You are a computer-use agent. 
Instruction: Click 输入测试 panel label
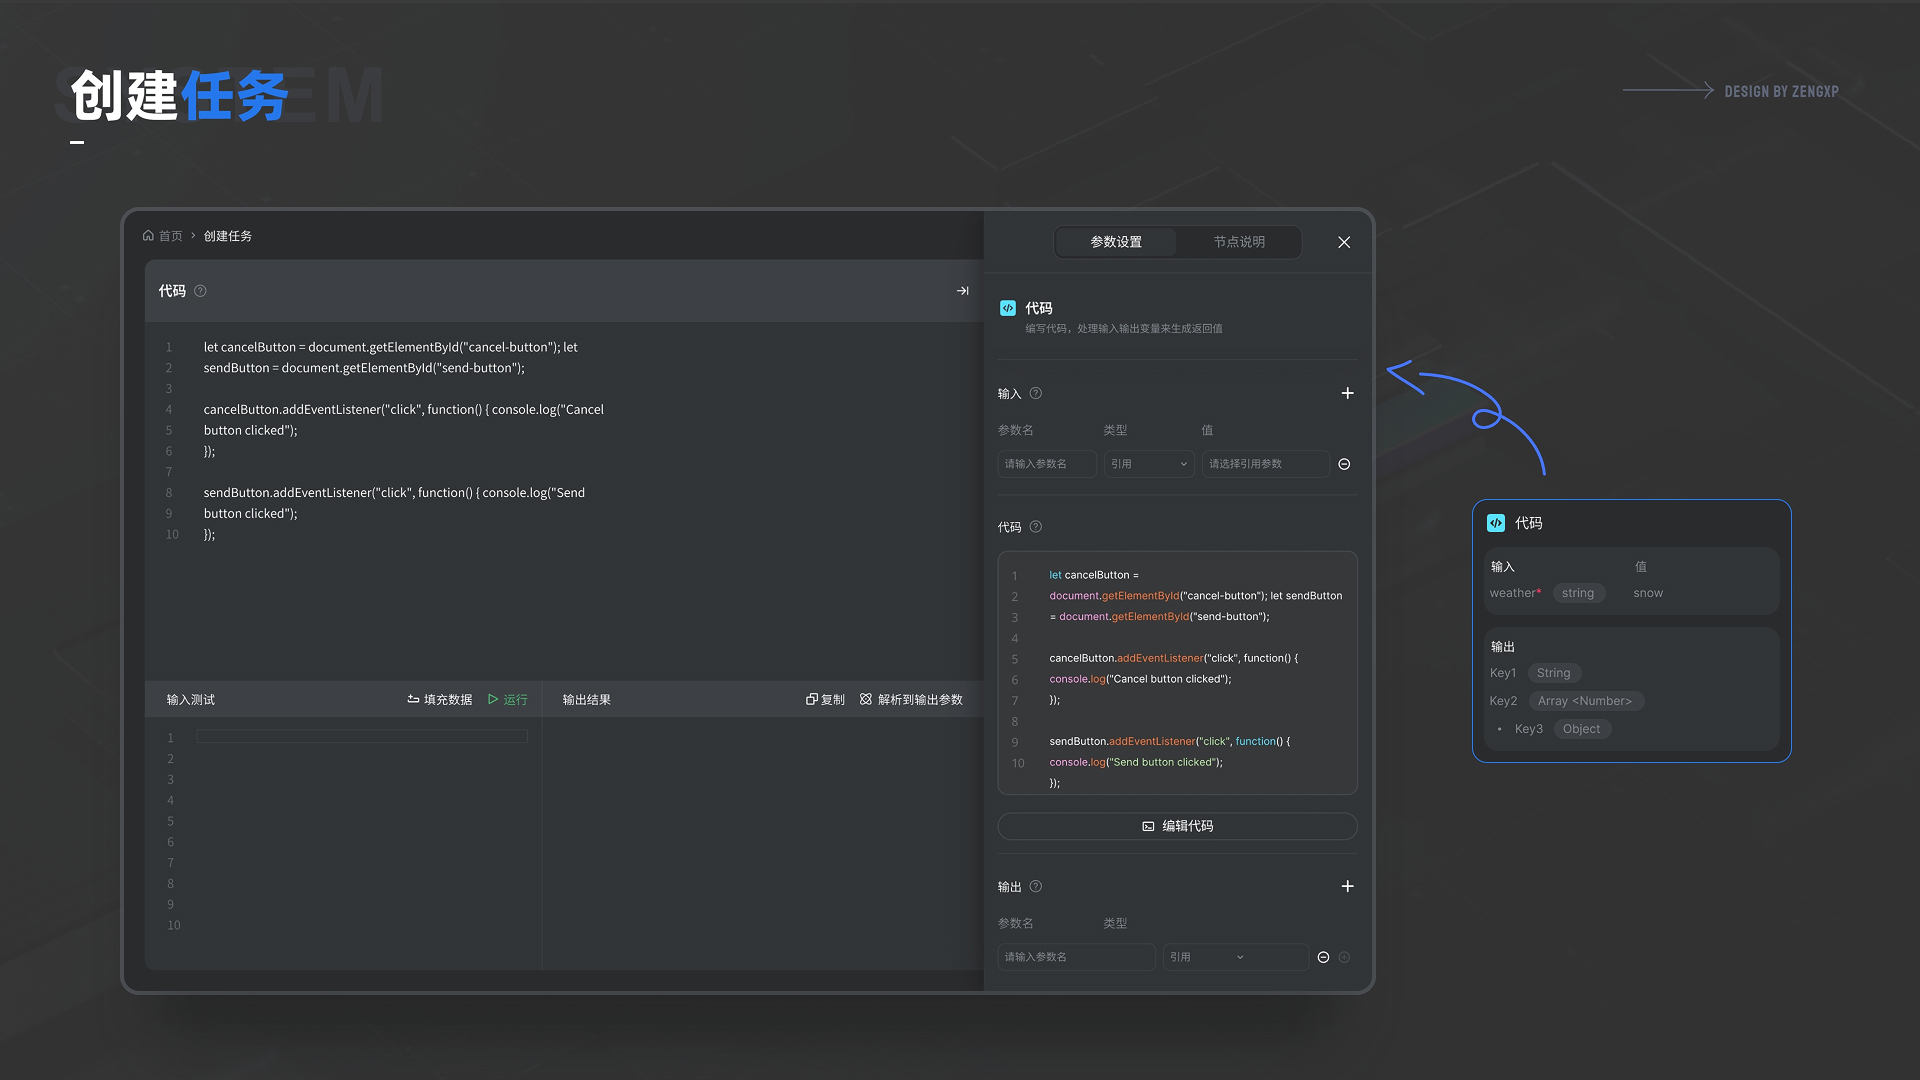point(191,700)
